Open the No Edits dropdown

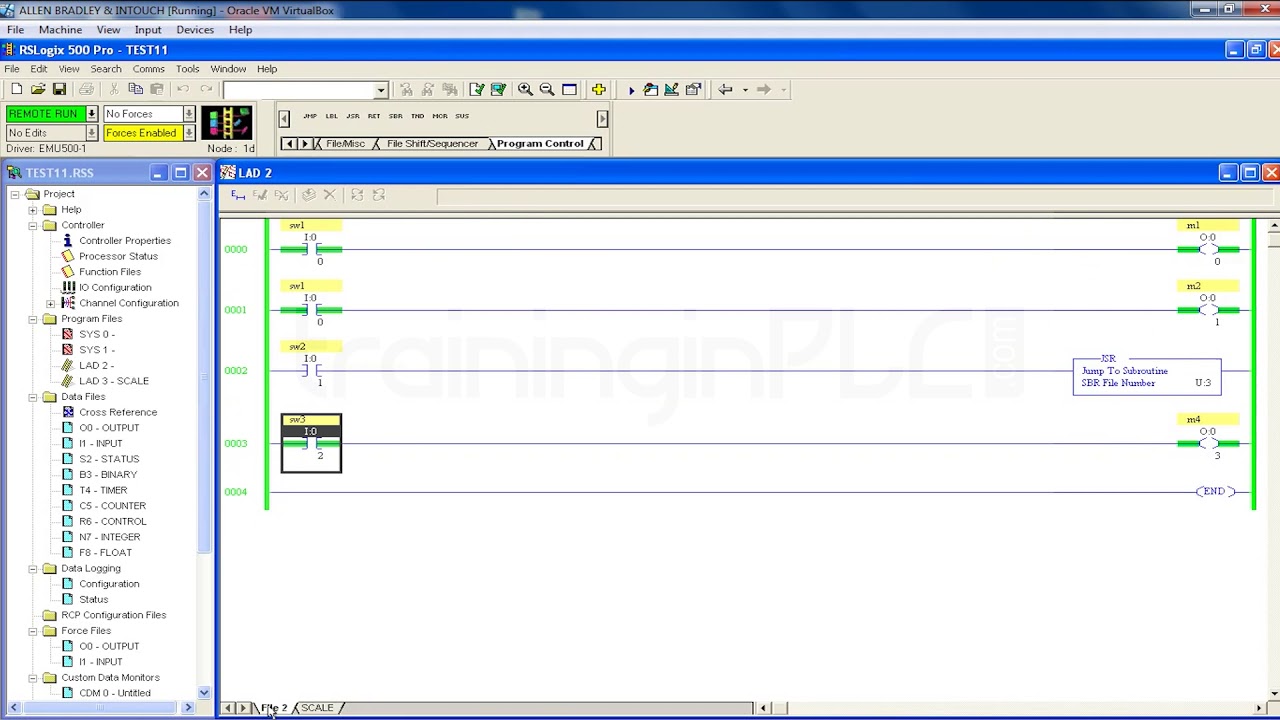coord(91,133)
